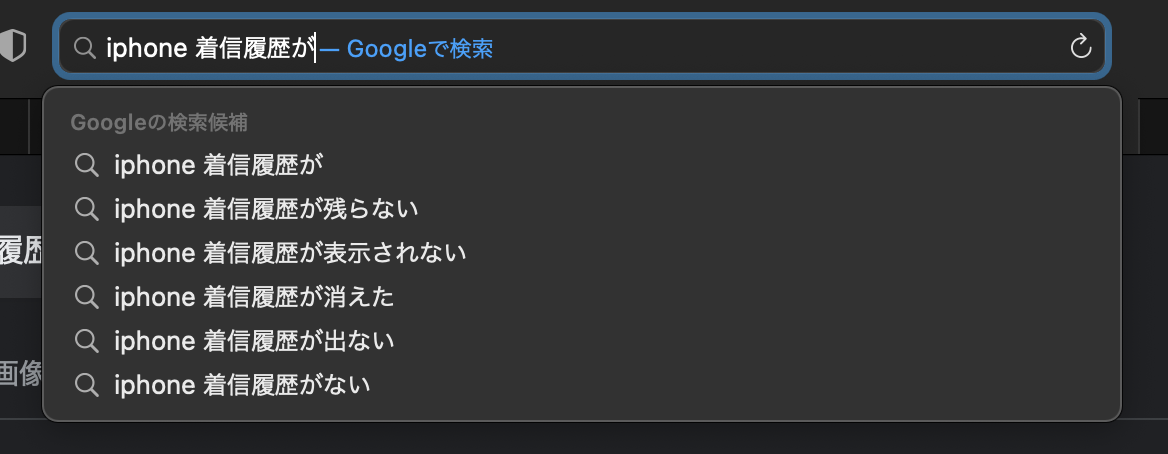Image resolution: width=1168 pixels, height=454 pixels.
Task: Click the search icon beside "着信履歴が表示されない"
Action: [87, 253]
